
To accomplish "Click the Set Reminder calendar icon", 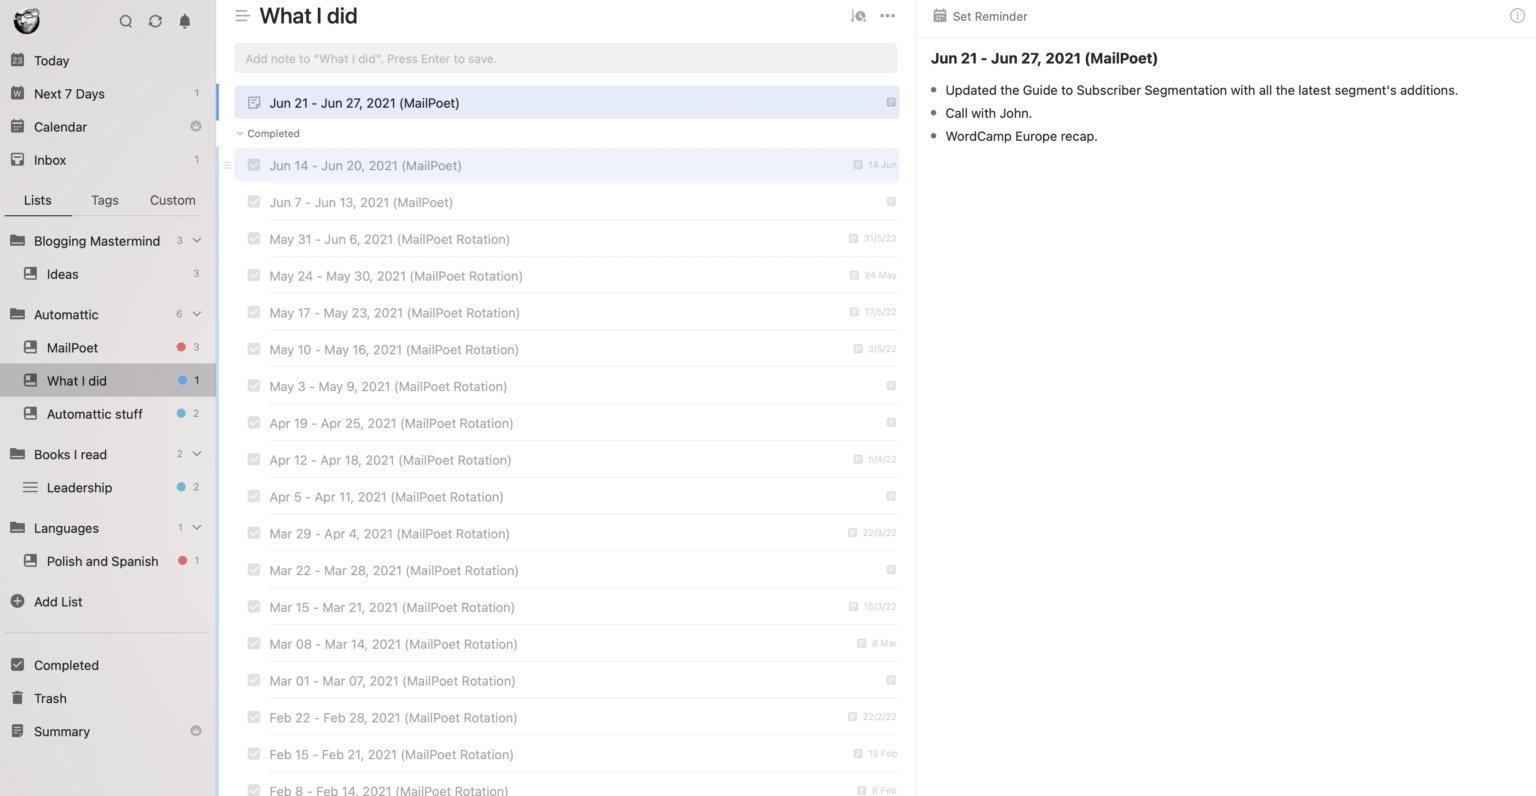I will click(x=939, y=16).
